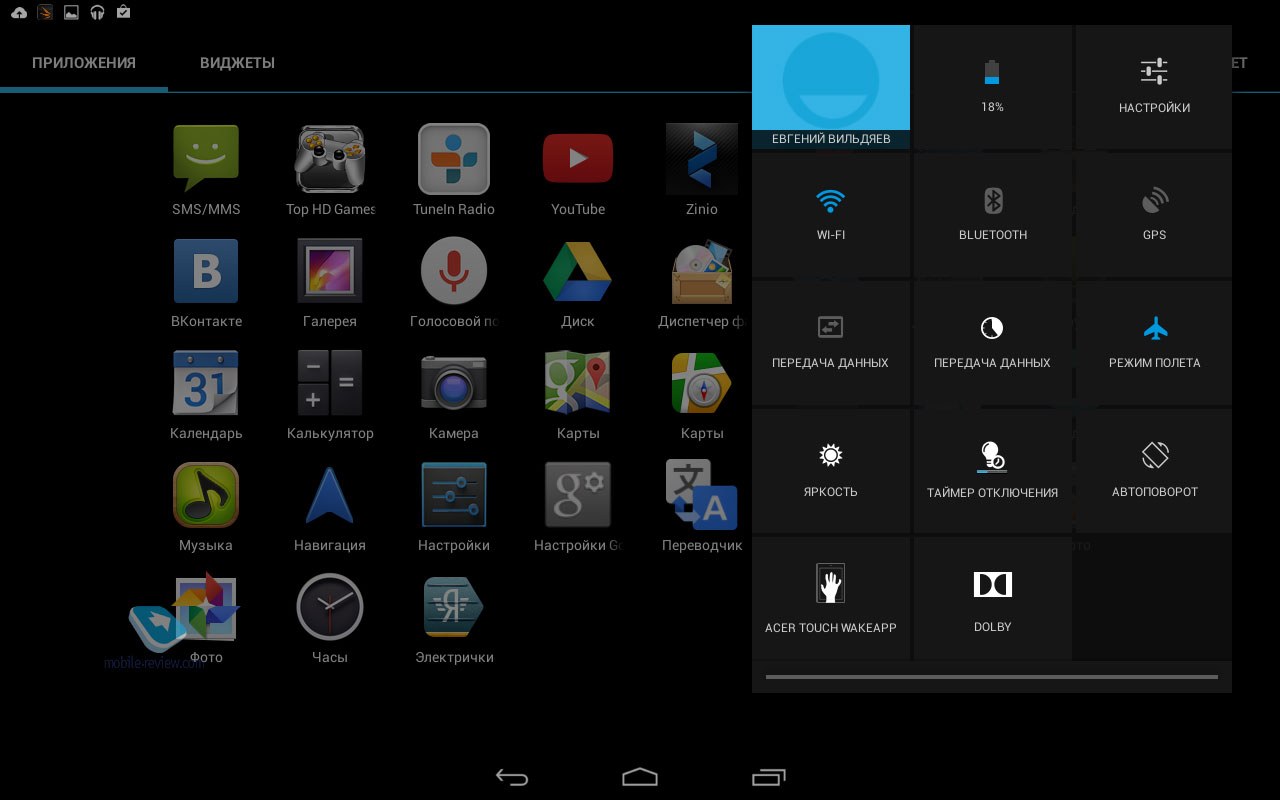
Task: Toggle Acer Touch WakeApp tile
Action: coord(830,599)
